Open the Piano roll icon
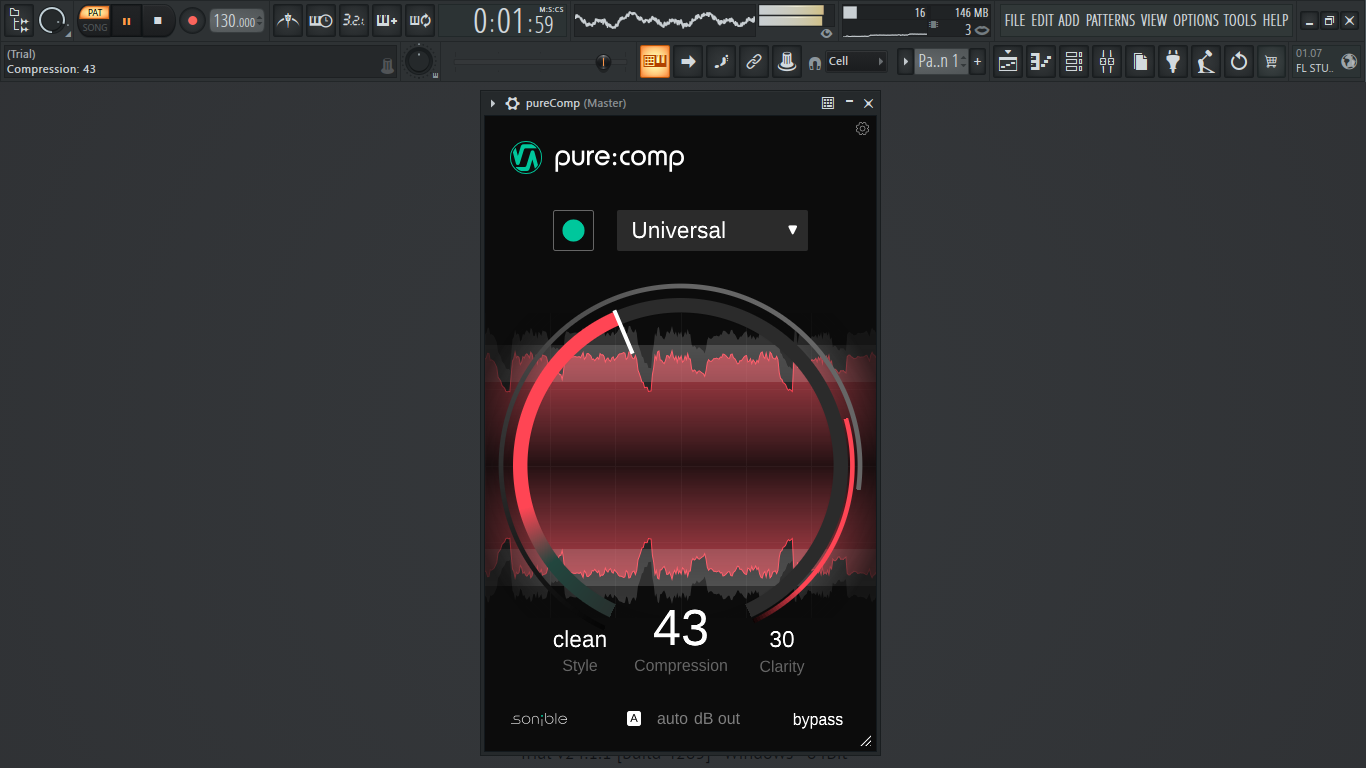Screen dimensions: 1366x768 [1040, 61]
